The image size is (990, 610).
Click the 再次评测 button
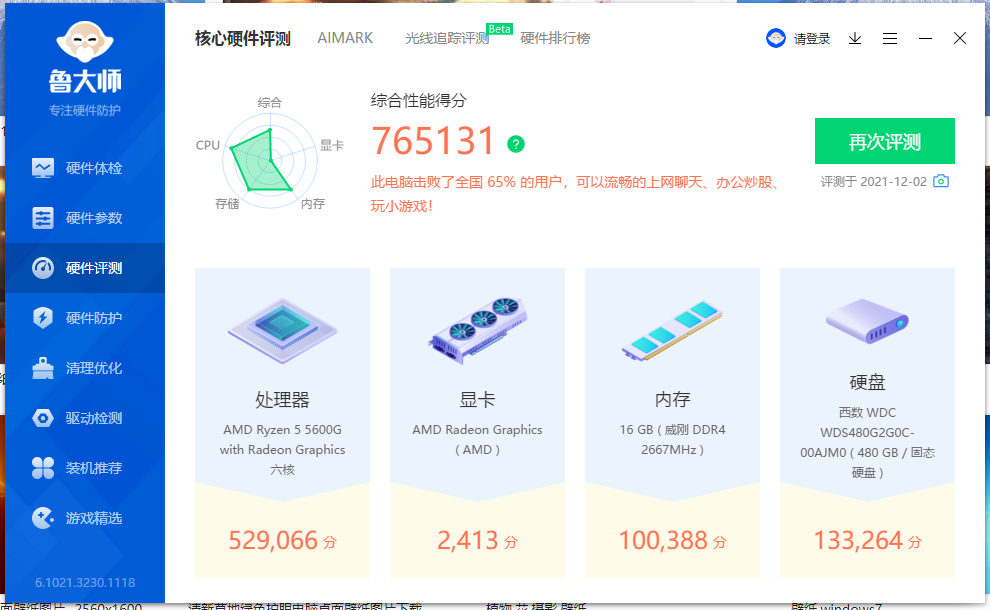(x=885, y=141)
